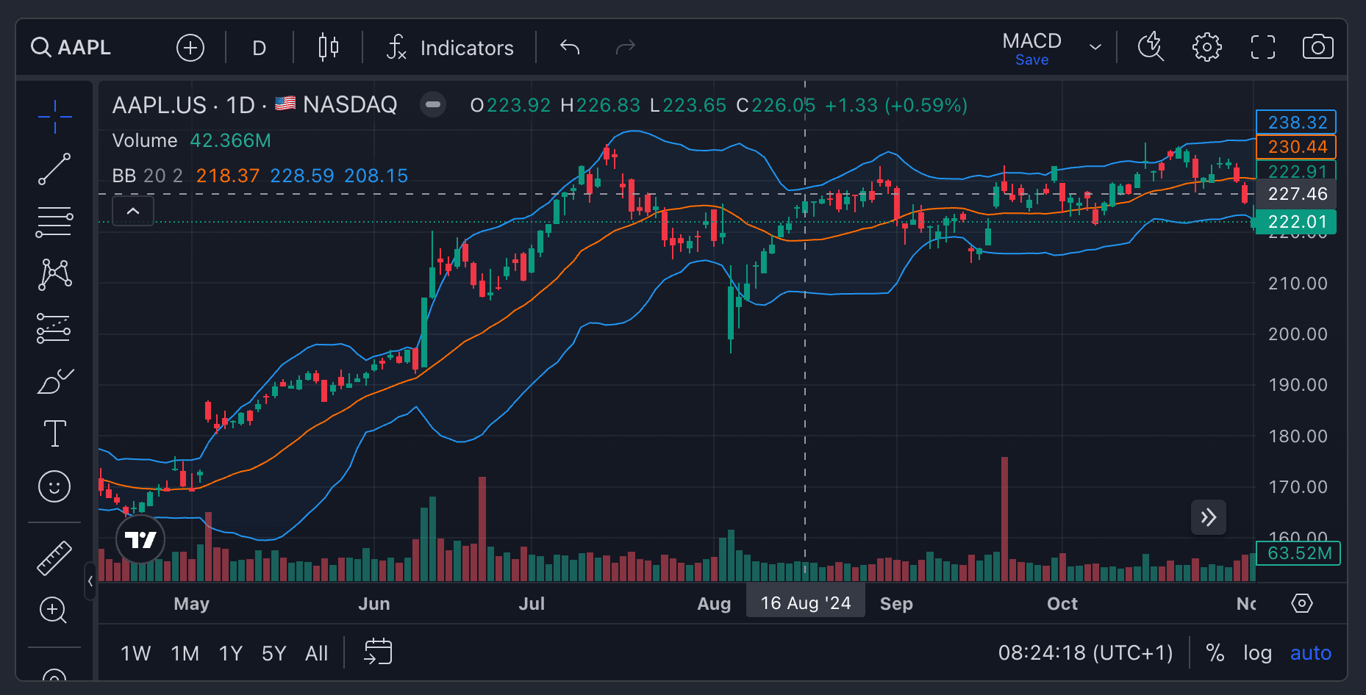Enter fullscreen chart mode

coord(1263,47)
